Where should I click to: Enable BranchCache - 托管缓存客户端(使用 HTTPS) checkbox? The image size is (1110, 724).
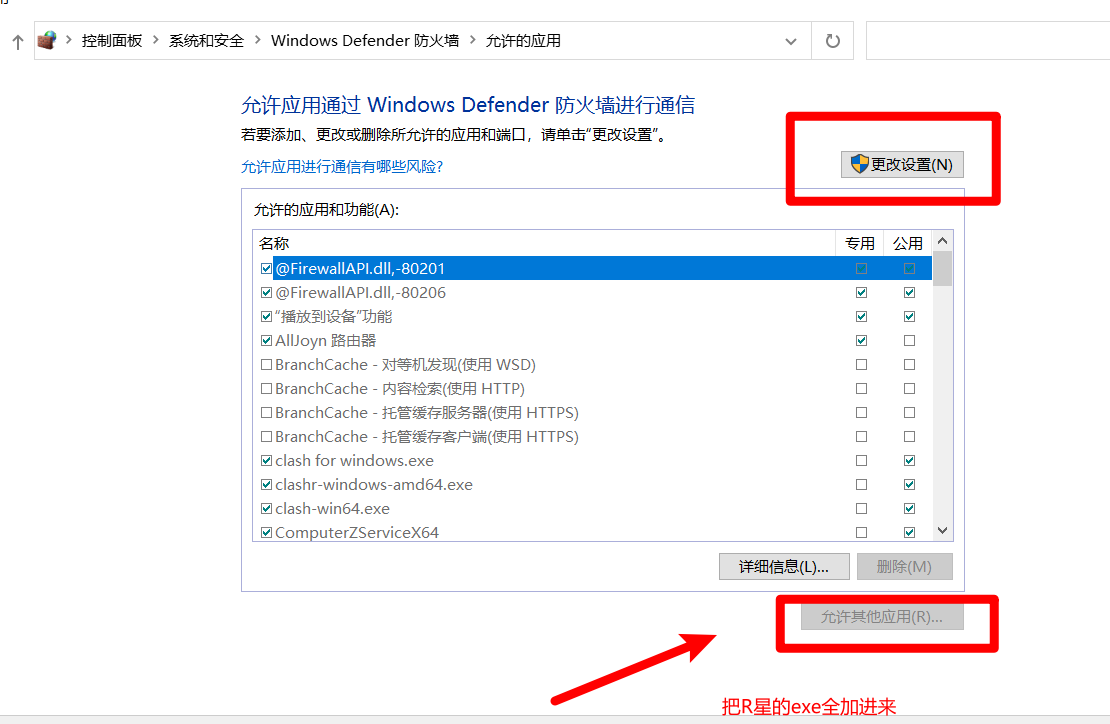(266, 437)
